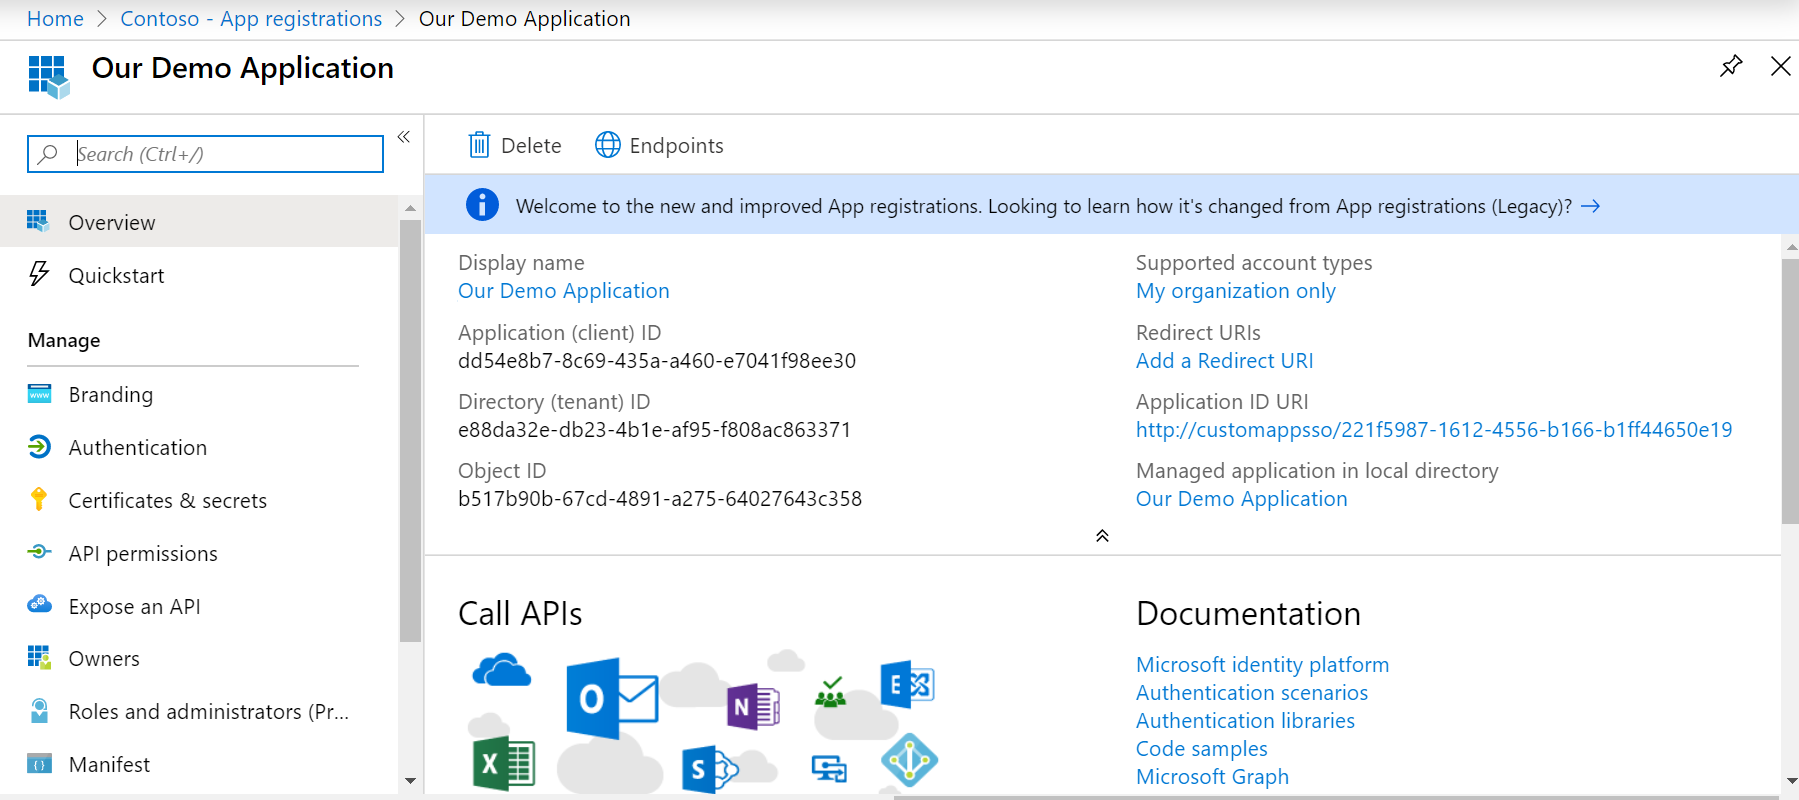Open Expose an API
This screenshot has height=800, width=1799.
pyautogui.click(x=199, y=607)
